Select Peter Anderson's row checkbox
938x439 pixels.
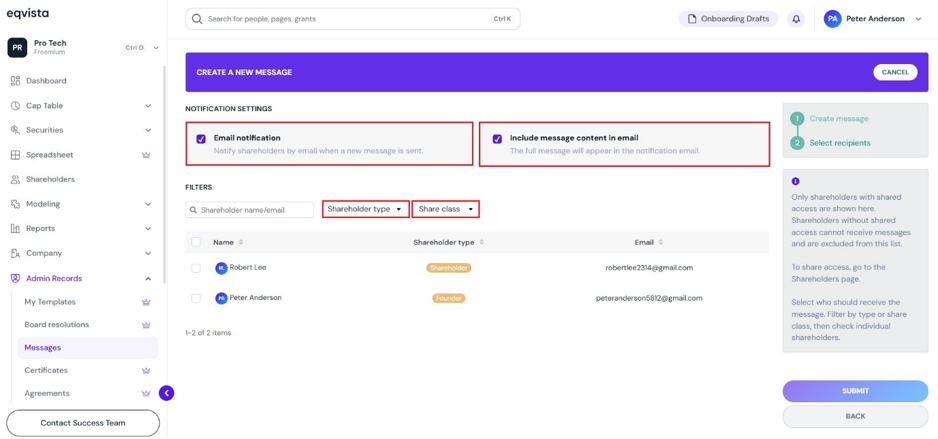pyautogui.click(x=196, y=298)
